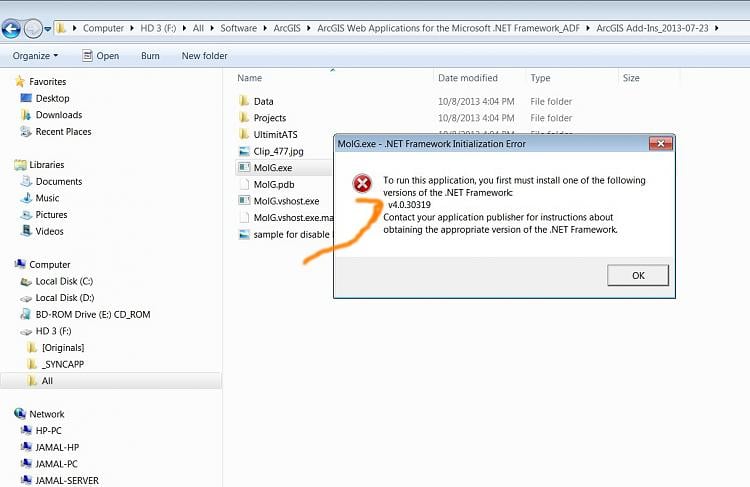Sort by the Size column header
The height and width of the screenshot is (487, 750).
coord(631,78)
